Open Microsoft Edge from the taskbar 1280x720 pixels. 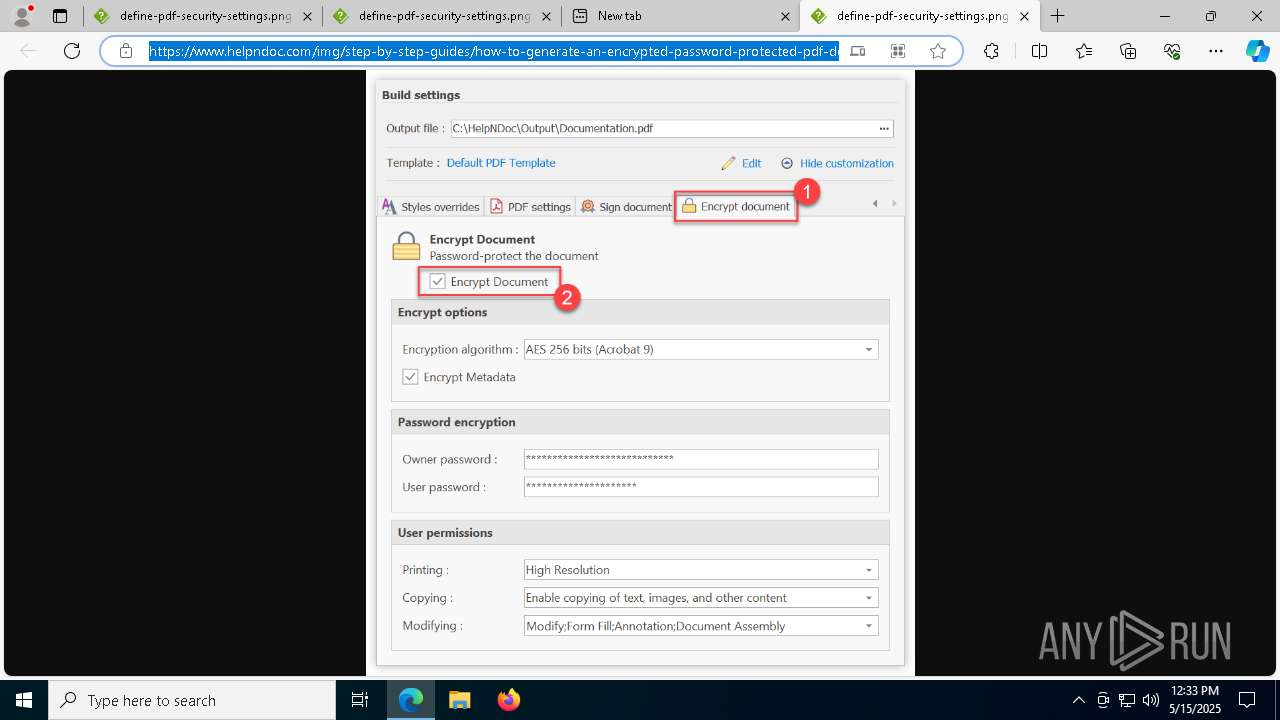coord(411,700)
